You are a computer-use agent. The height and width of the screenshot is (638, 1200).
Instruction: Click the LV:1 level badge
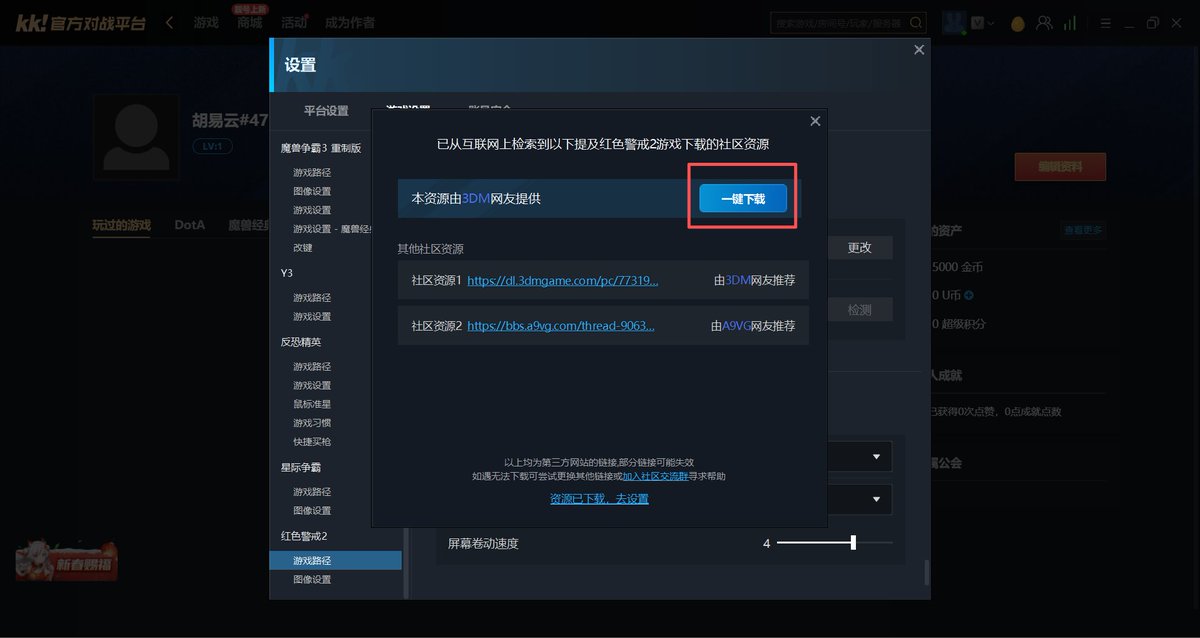pos(212,146)
